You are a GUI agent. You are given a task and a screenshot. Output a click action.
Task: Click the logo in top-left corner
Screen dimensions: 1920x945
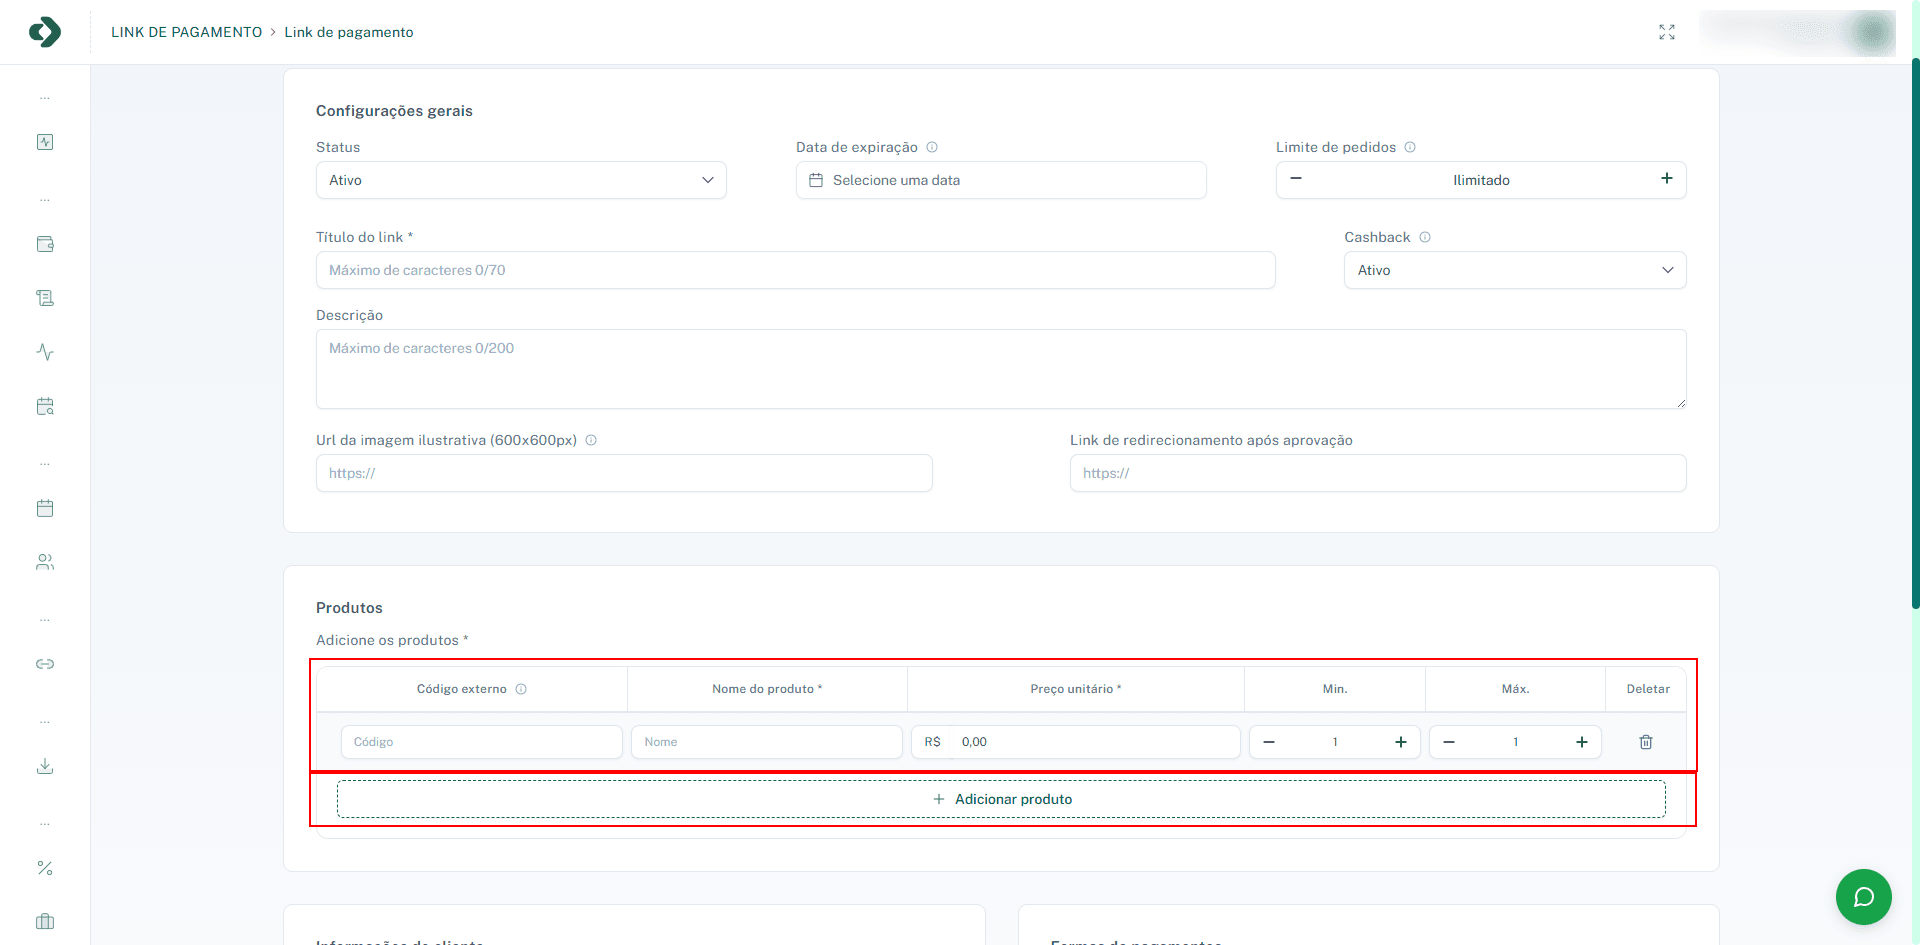tap(45, 32)
